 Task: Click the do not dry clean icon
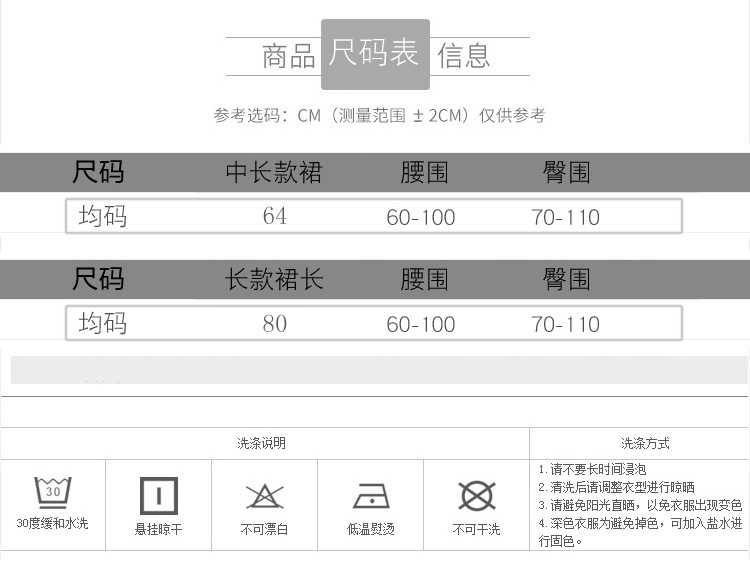[476, 496]
